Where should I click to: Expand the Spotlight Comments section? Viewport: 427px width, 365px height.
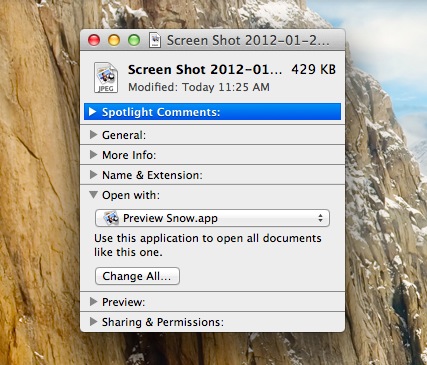point(93,112)
